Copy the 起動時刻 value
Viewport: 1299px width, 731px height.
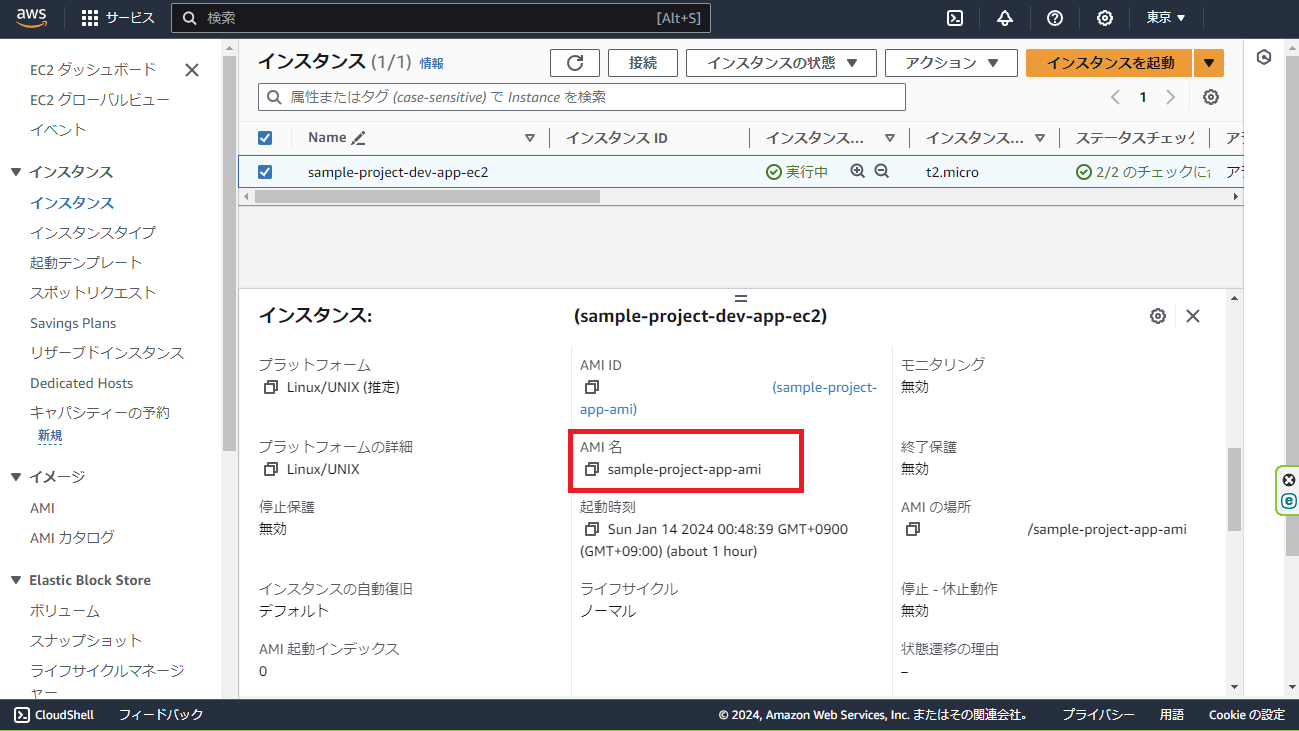click(591, 529)
